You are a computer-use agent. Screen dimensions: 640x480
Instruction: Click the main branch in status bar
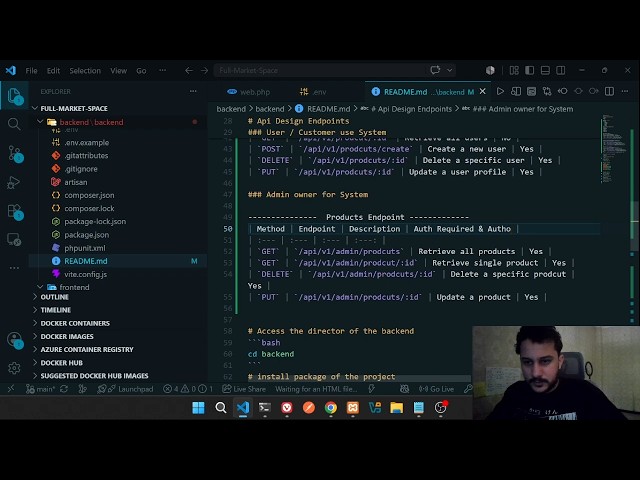tap(41, 389)
